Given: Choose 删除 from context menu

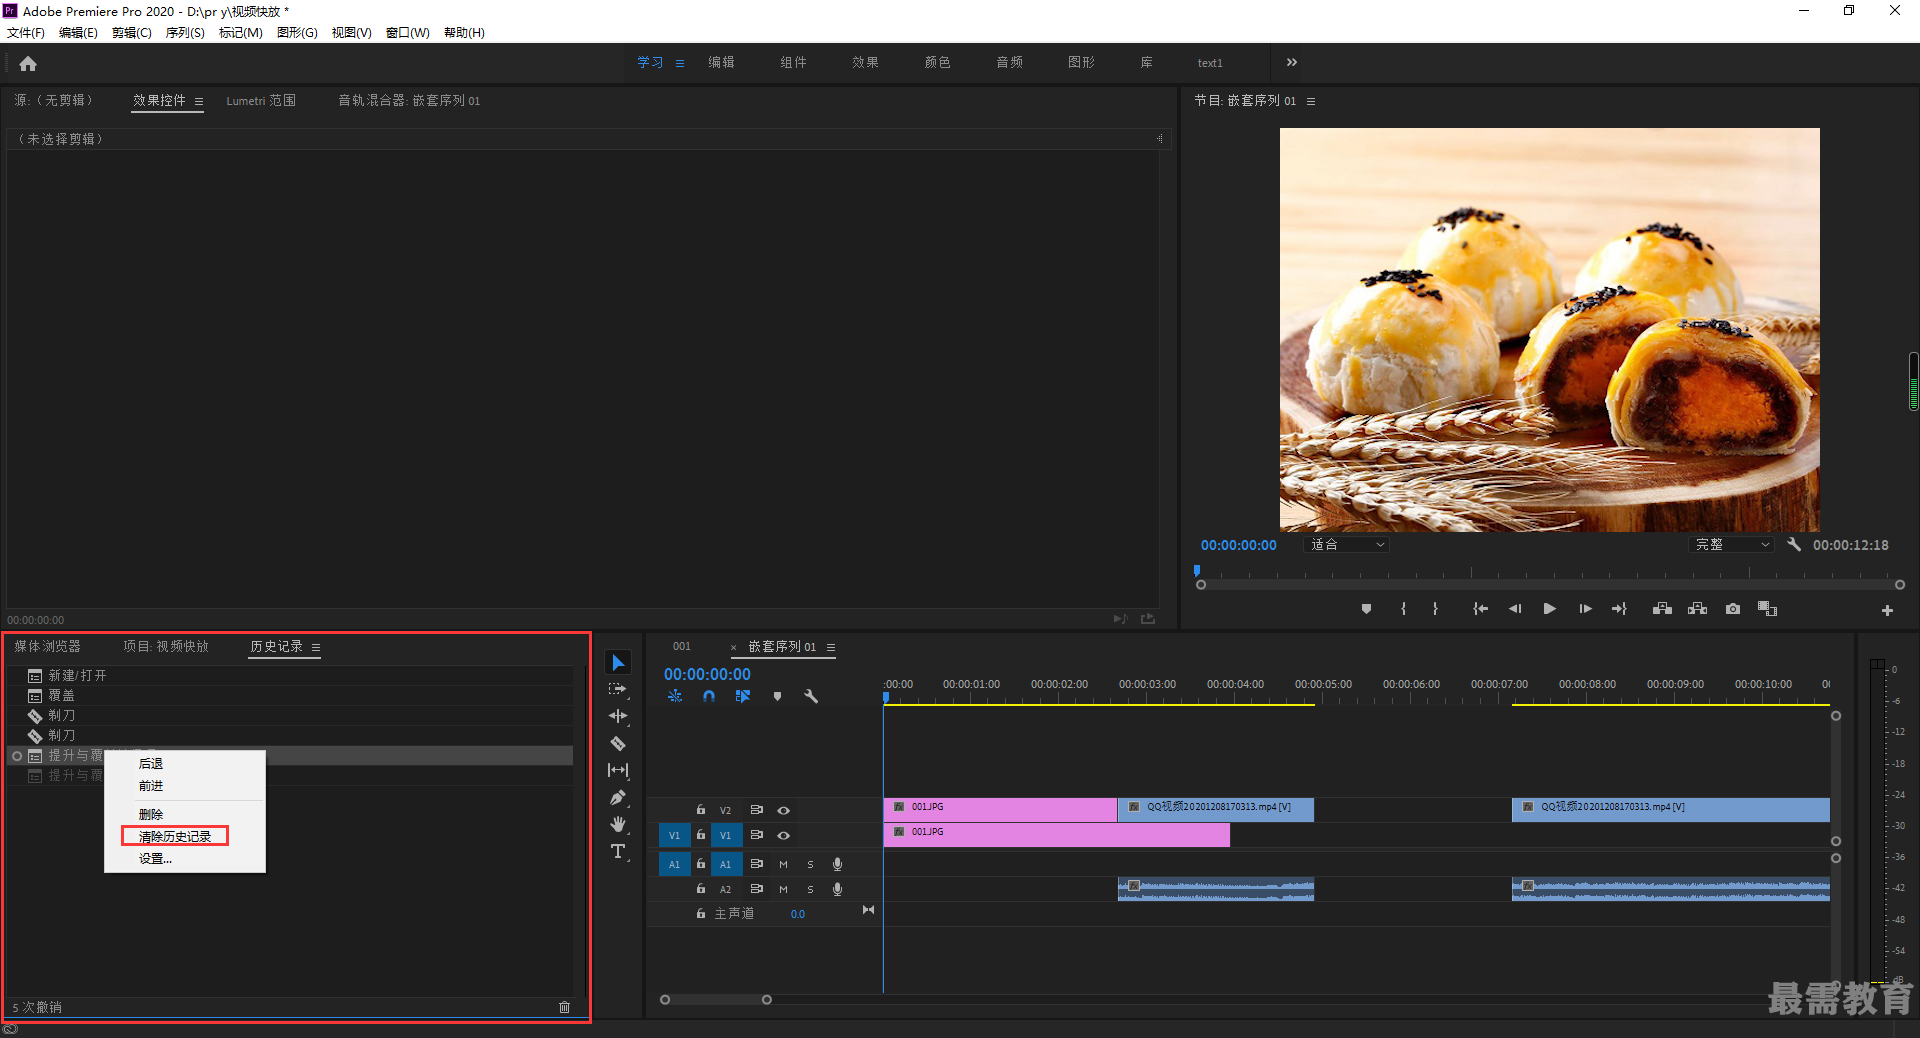Looking at the screenshot, I should tap(151, 814).
